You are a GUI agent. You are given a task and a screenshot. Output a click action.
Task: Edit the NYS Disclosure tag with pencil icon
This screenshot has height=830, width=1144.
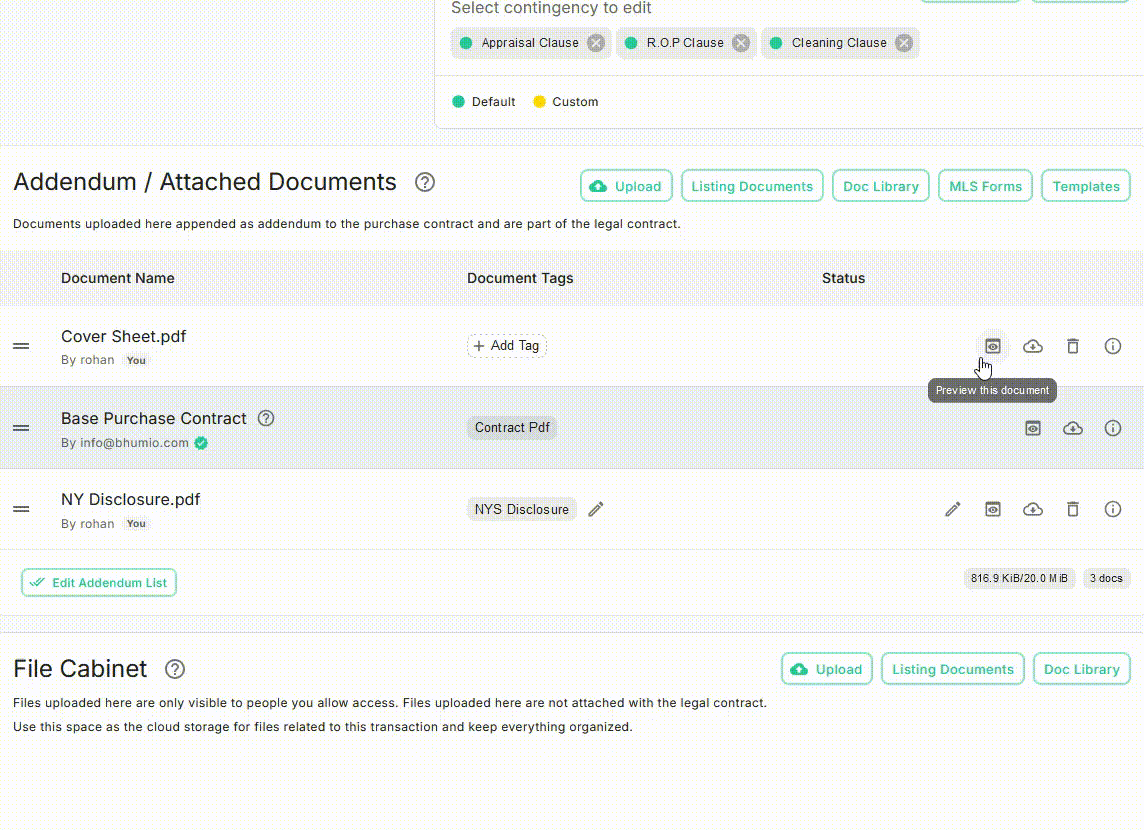coord(596,509)
